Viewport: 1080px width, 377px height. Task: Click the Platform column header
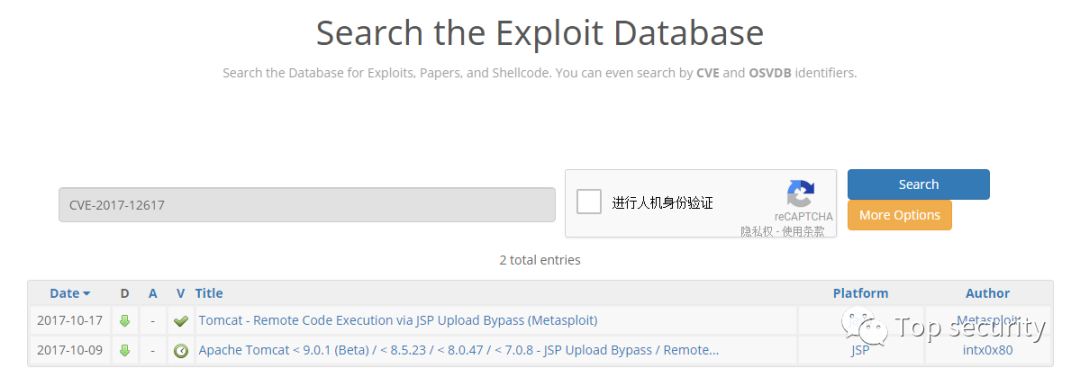point(860,293)
